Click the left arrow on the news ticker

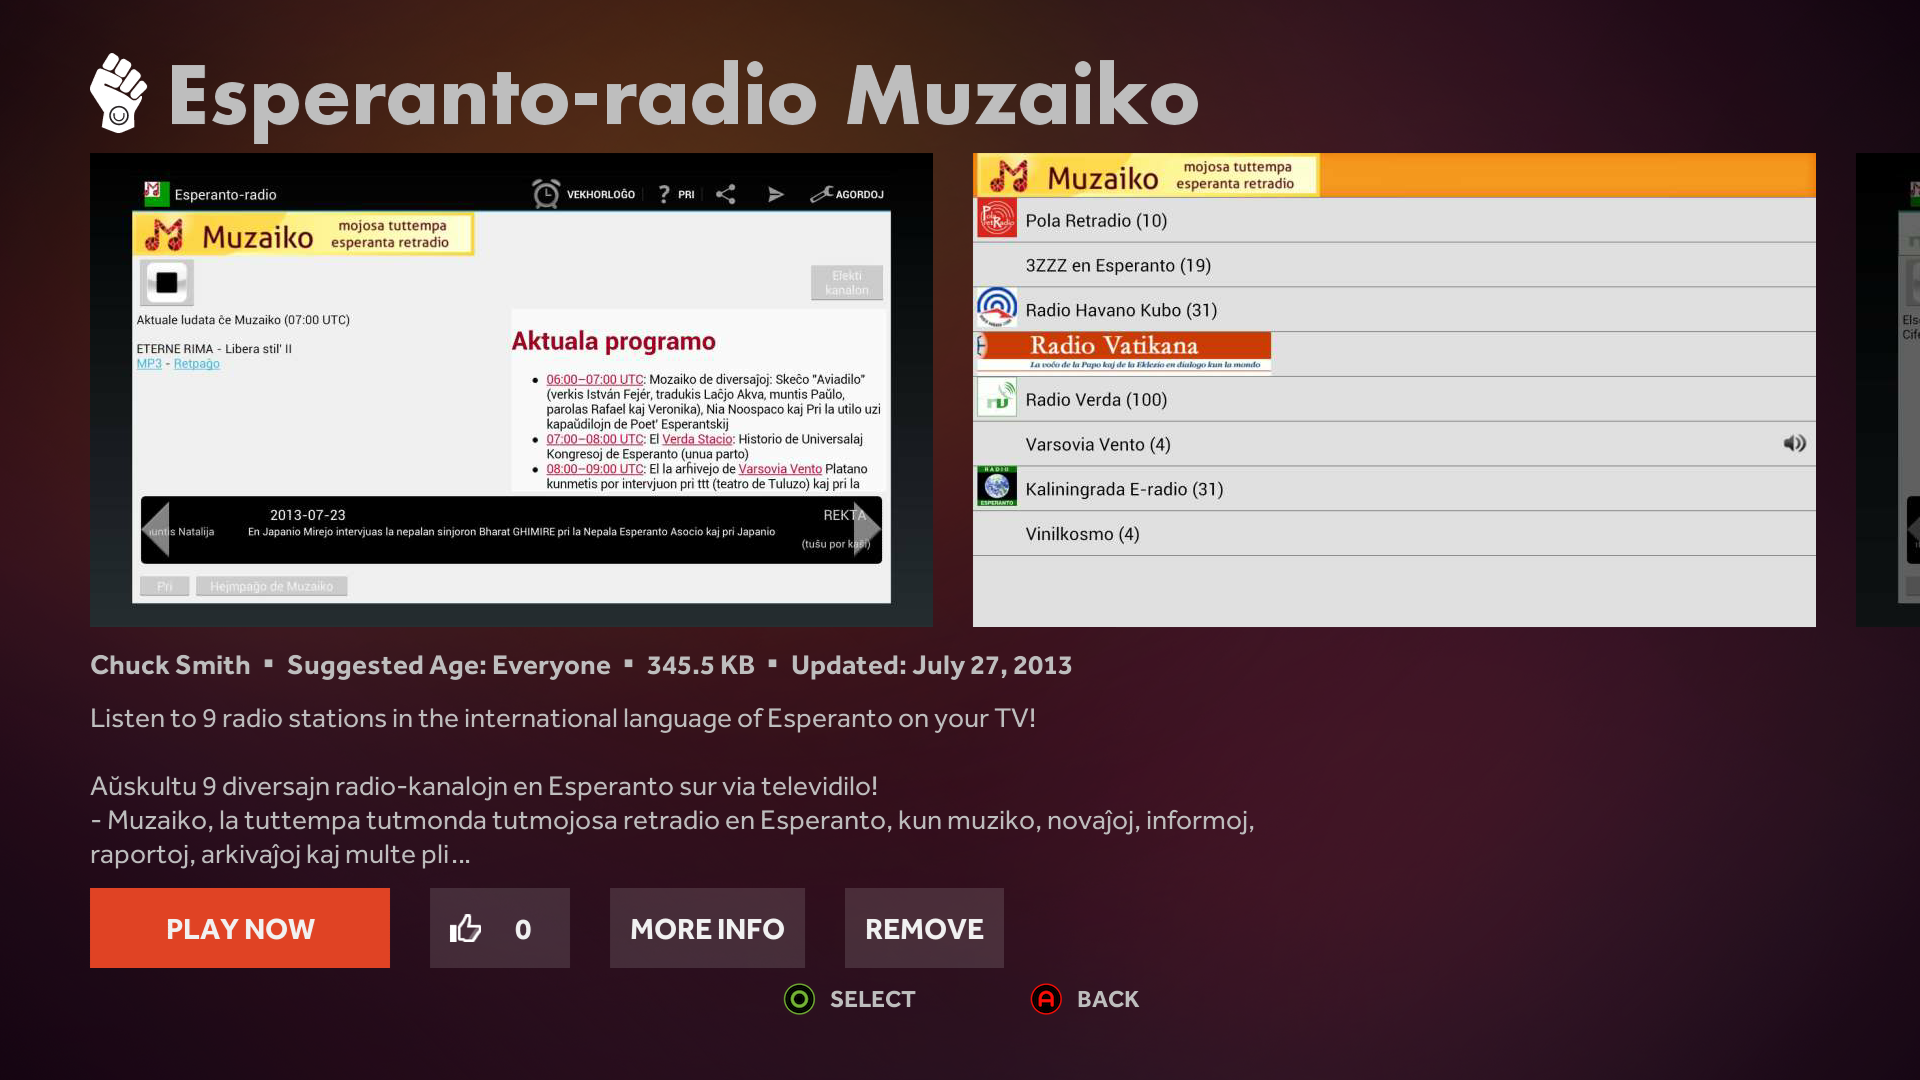(156, 530)
